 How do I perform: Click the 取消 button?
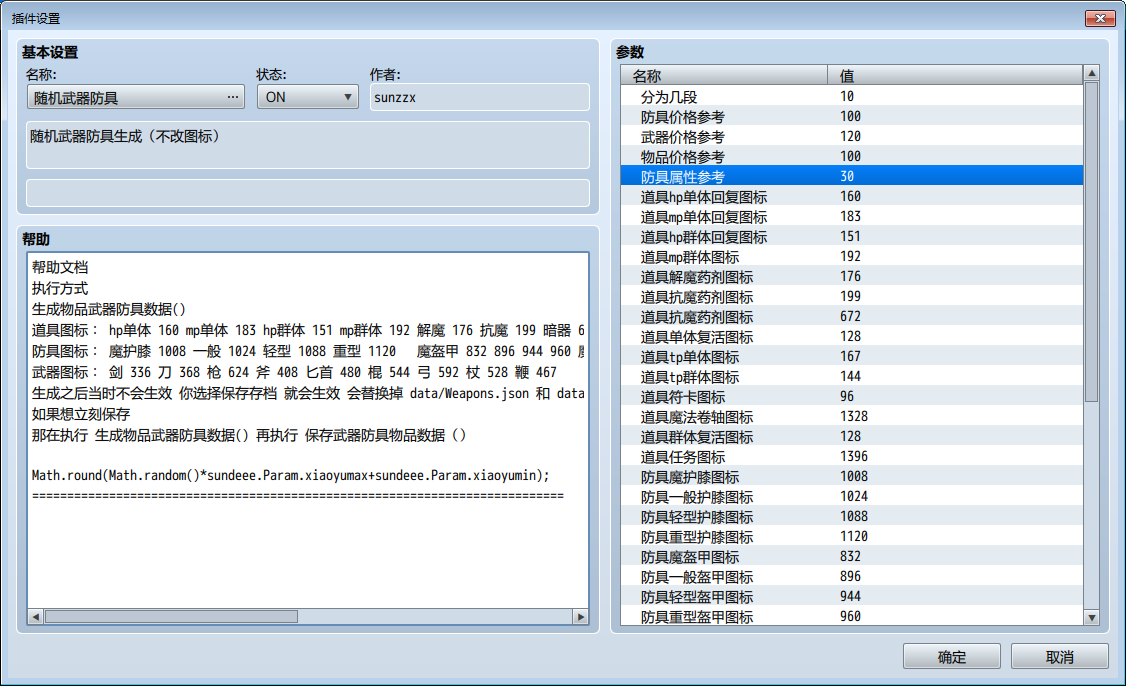tap(1059, 657)
